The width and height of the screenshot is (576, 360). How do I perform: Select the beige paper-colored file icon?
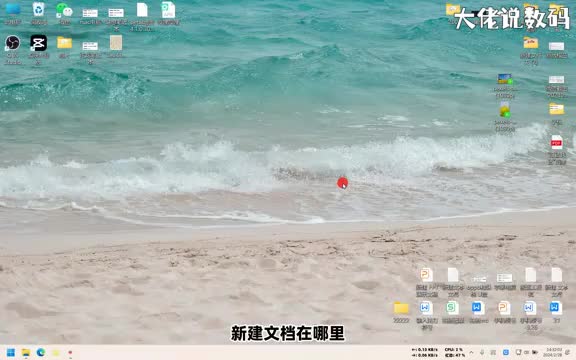point(116,43)
